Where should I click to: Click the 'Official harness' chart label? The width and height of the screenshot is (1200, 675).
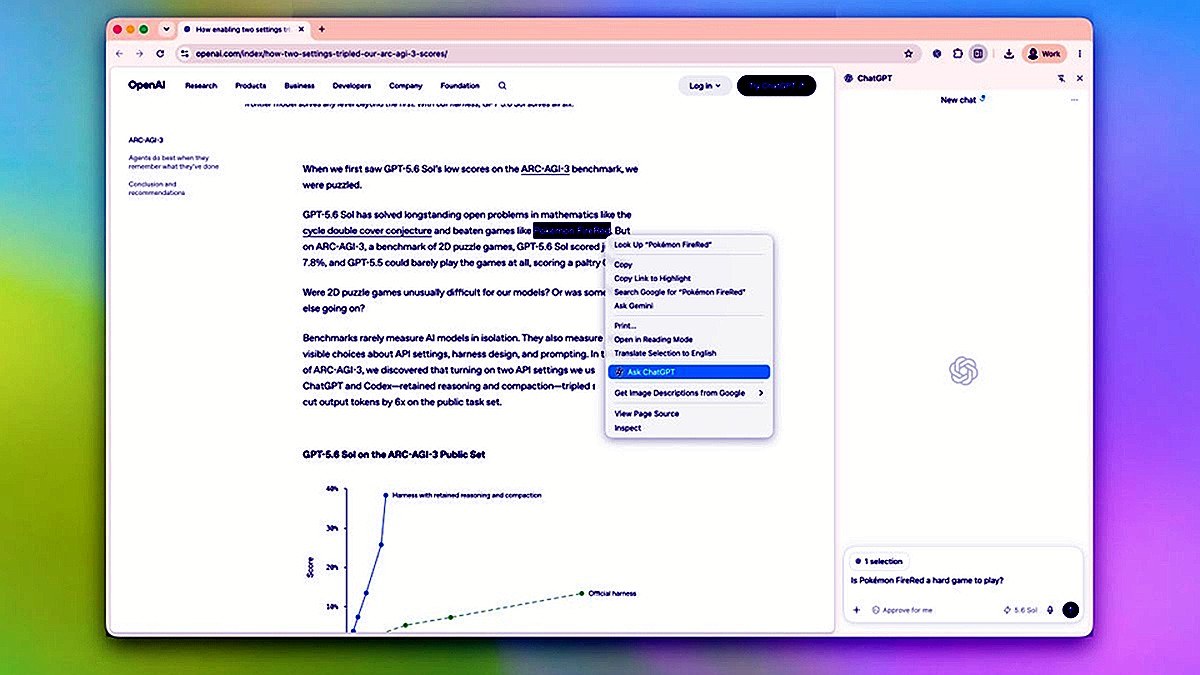[x=612, y=593]
